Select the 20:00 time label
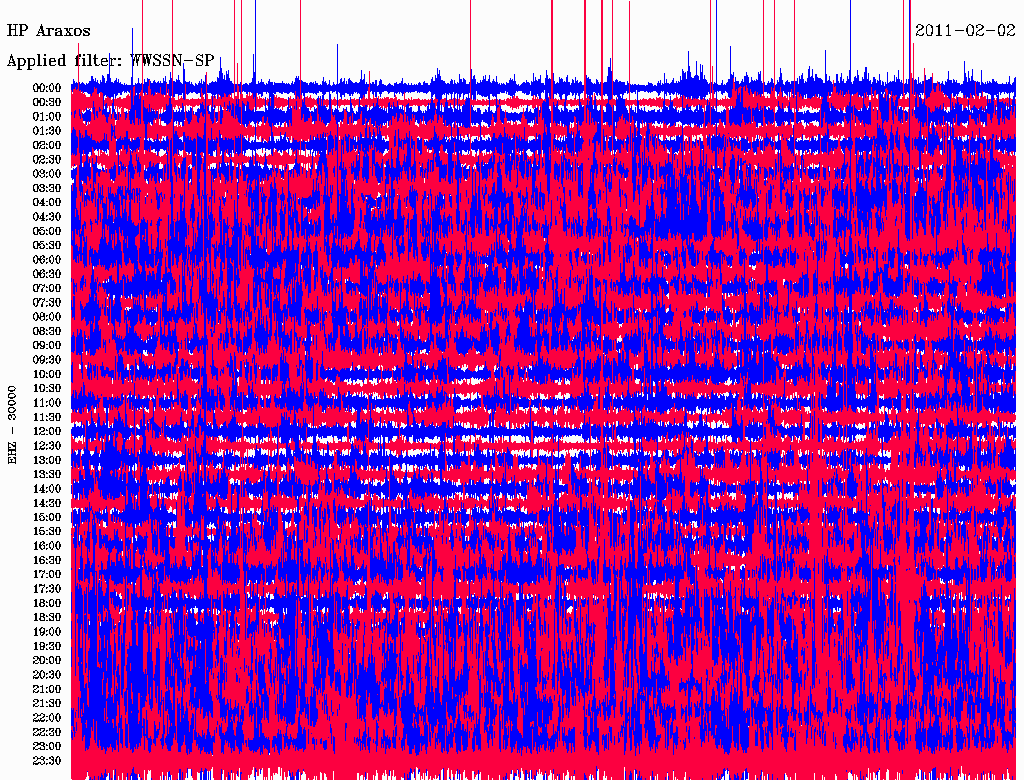Image resolution: width=1024 pixels, height=780 pixels. click(47, 660)
